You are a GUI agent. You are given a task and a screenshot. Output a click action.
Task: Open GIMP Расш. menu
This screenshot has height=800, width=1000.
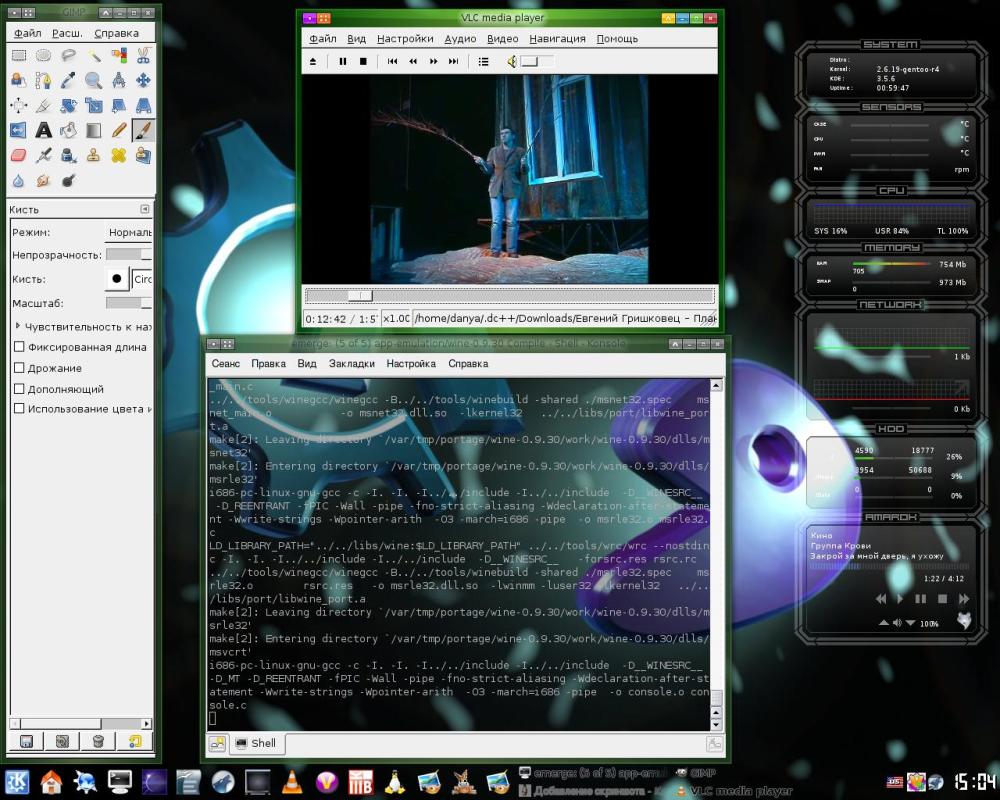coord(67,33)
